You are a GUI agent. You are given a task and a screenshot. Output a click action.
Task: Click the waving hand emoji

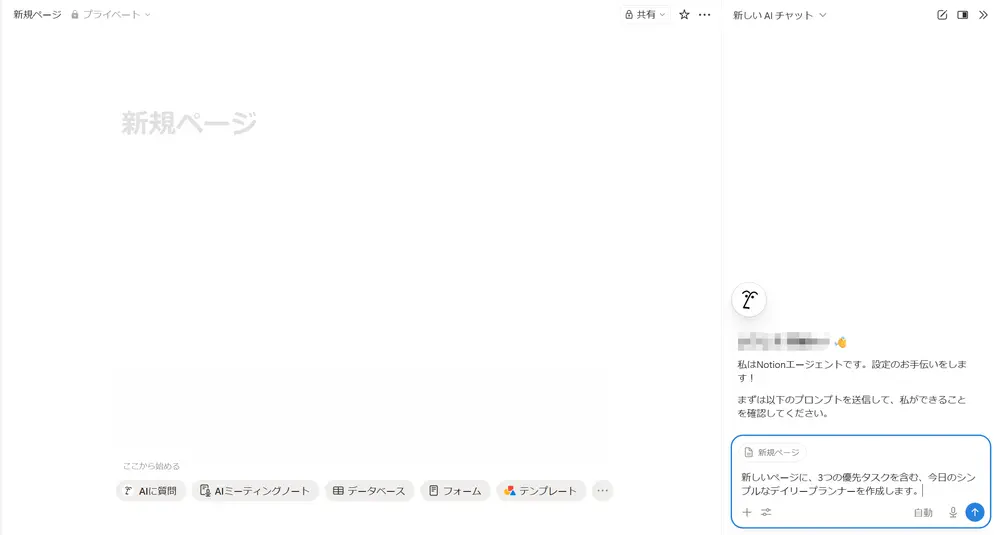point(841,342)
